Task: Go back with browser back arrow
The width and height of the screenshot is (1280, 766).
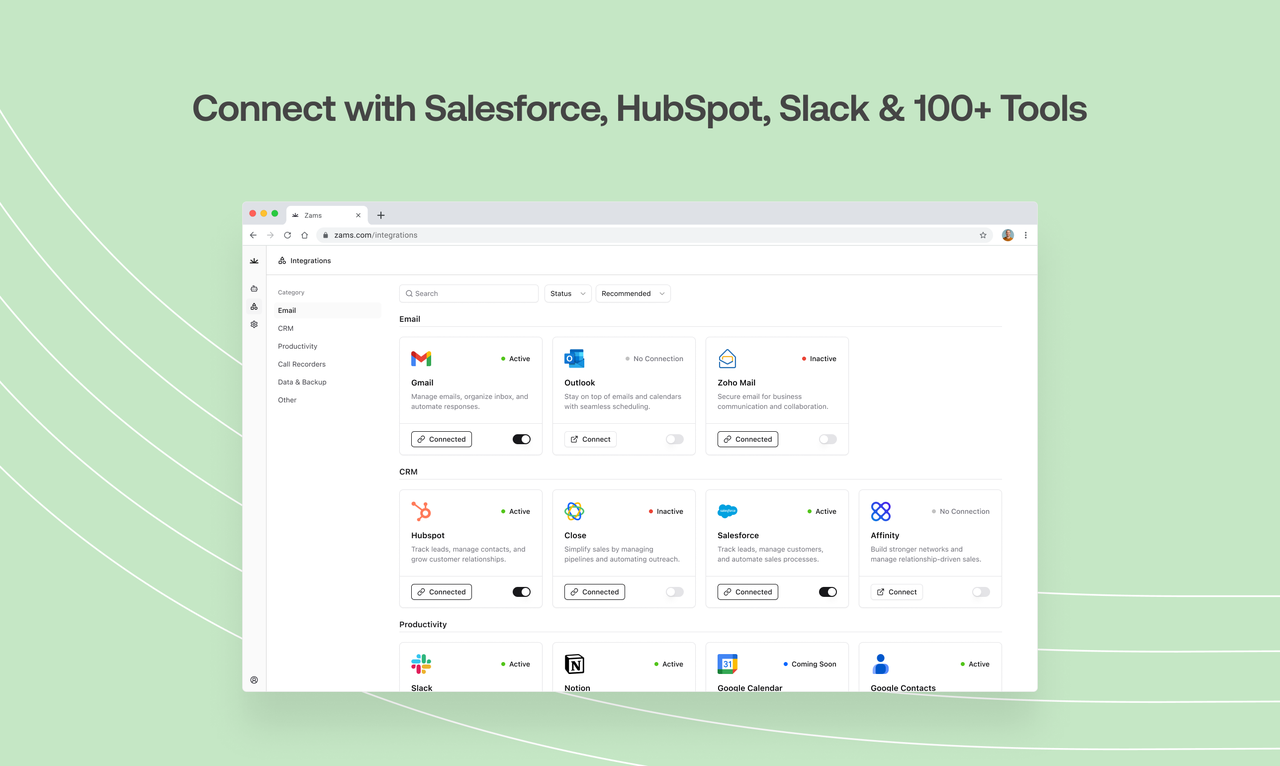Action: 253,235
